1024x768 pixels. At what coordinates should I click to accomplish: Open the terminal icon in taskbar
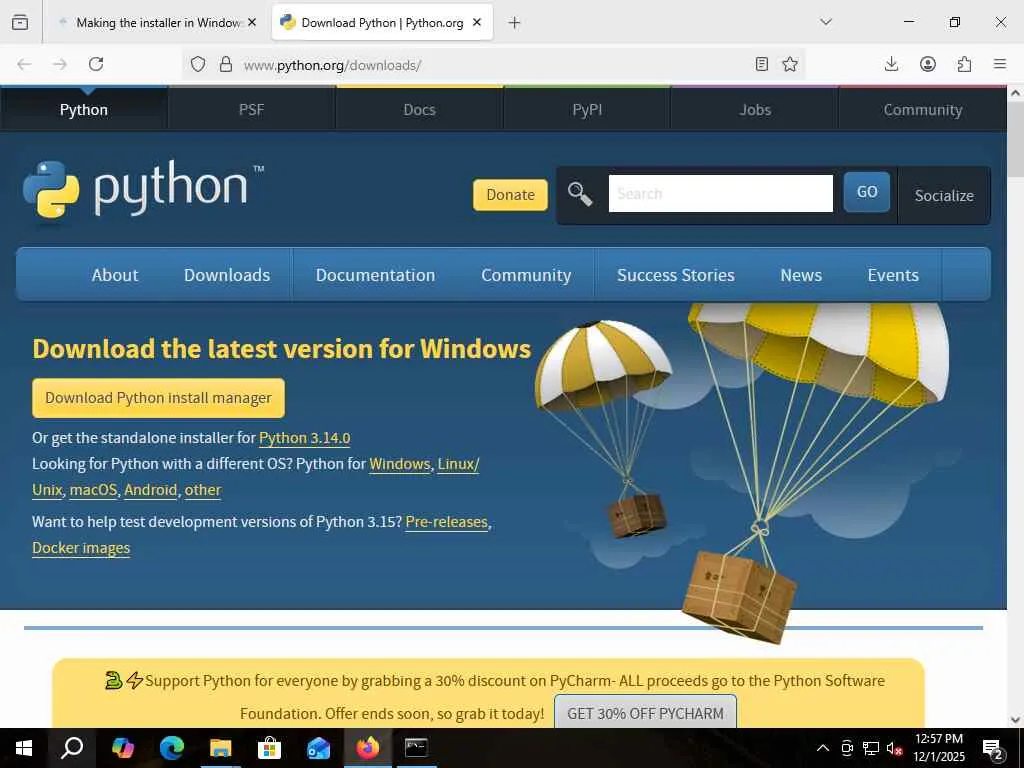tap(416, 748)
